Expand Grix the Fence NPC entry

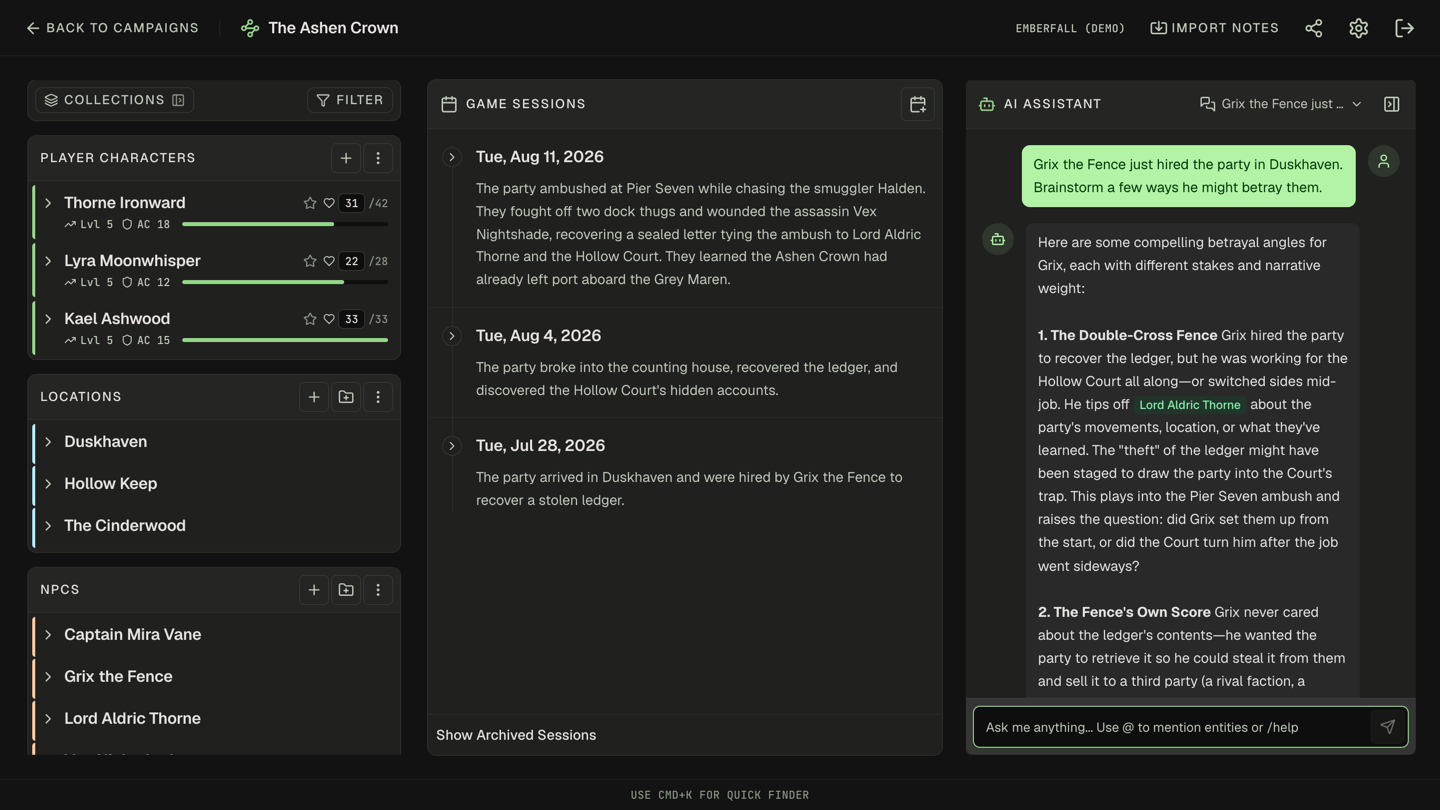(x=48, y=677)
